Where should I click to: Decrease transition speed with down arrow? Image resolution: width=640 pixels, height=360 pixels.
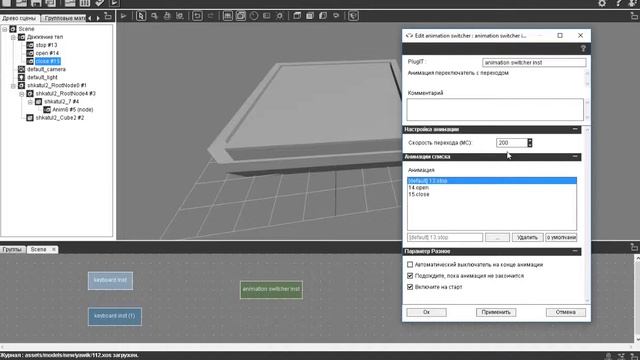pyautogui.click(x=530, y=145)
